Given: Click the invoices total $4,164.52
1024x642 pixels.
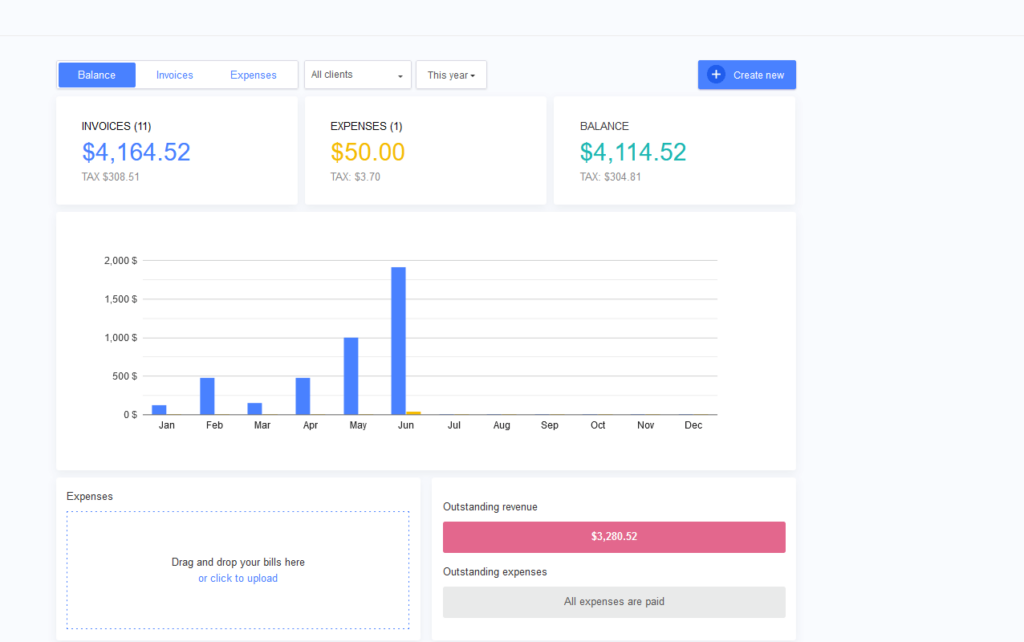Looking at the screenshot, I should click(x=136, y=152).
